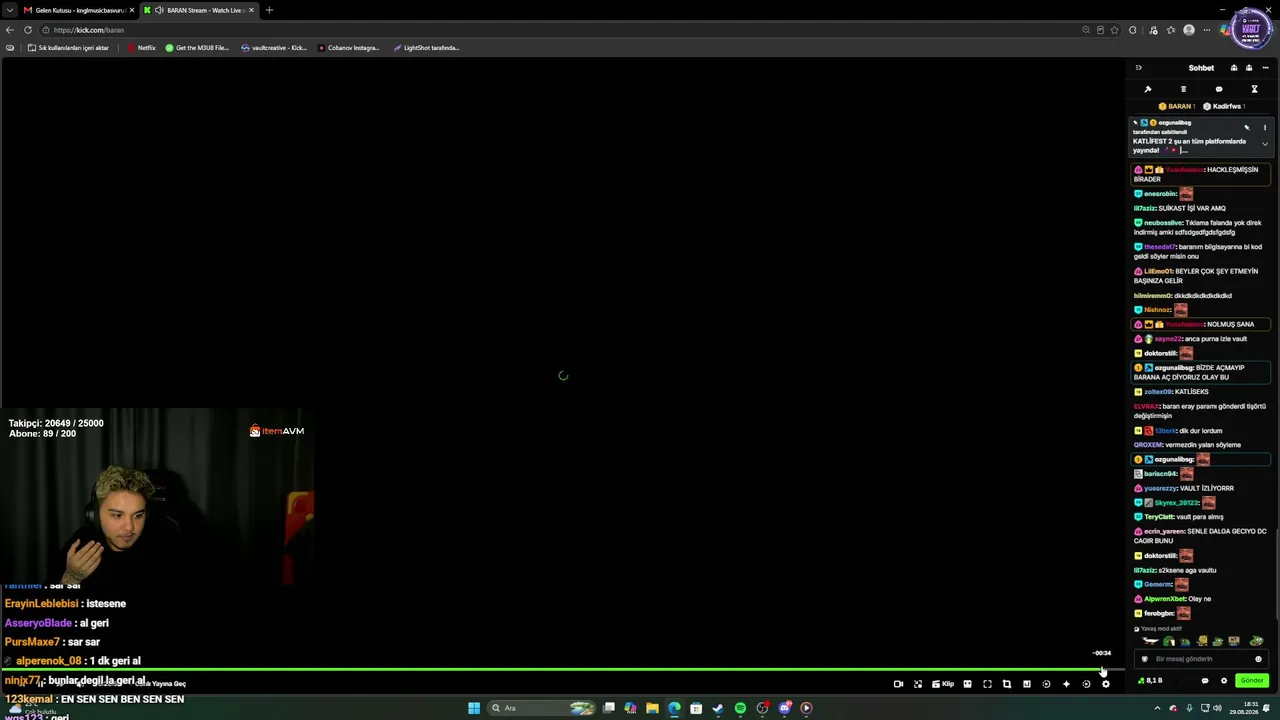
Task: Click the speech bubble icon in chat toolbar
Action: [x=1219, y=89]
